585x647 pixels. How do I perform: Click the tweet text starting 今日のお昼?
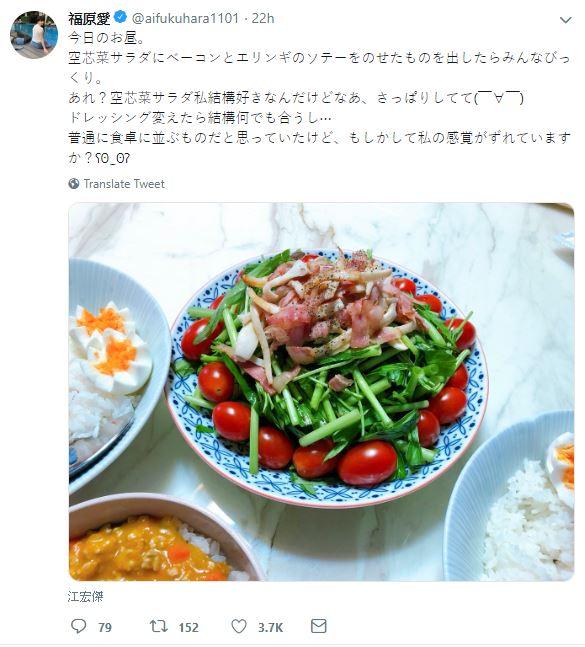click(x=320, y=98)
